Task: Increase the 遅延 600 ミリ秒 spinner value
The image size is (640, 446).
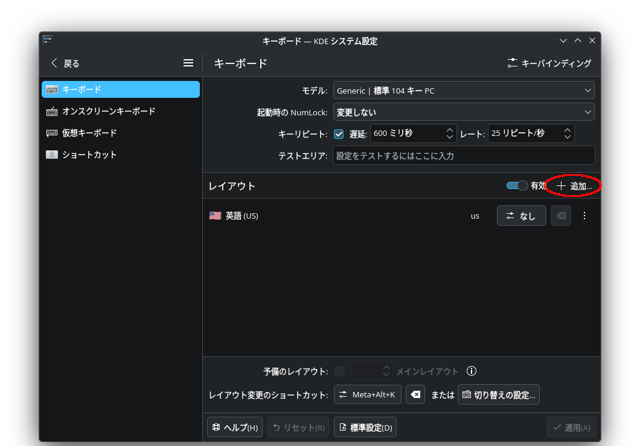Action: [x=449, y=130]
